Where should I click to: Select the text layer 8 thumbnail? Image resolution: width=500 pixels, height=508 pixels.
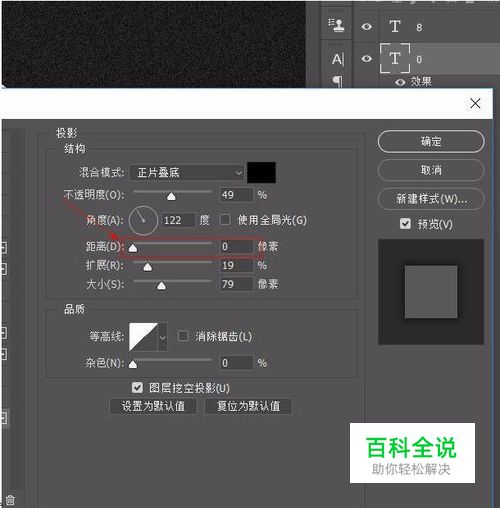coord(395,26)
